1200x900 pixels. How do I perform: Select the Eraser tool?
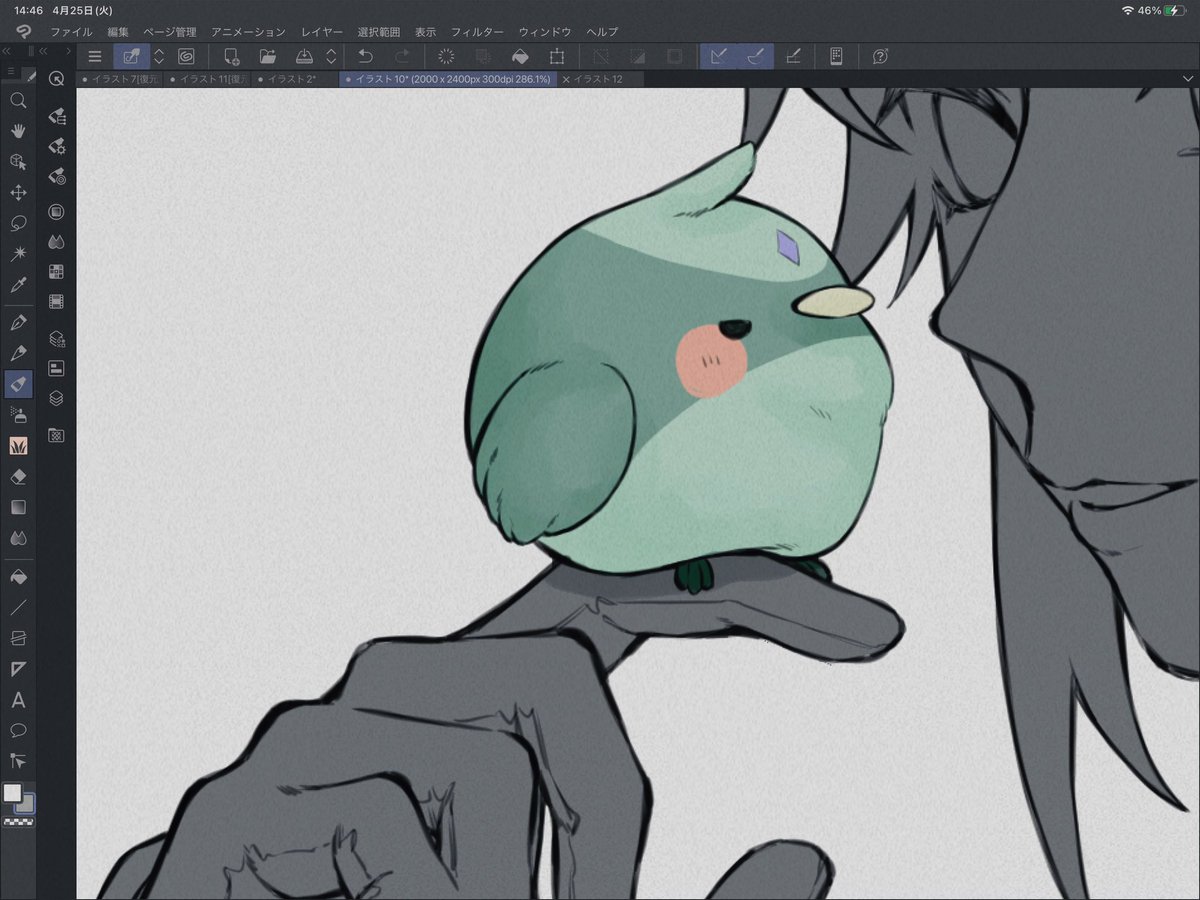click(18, 476)
